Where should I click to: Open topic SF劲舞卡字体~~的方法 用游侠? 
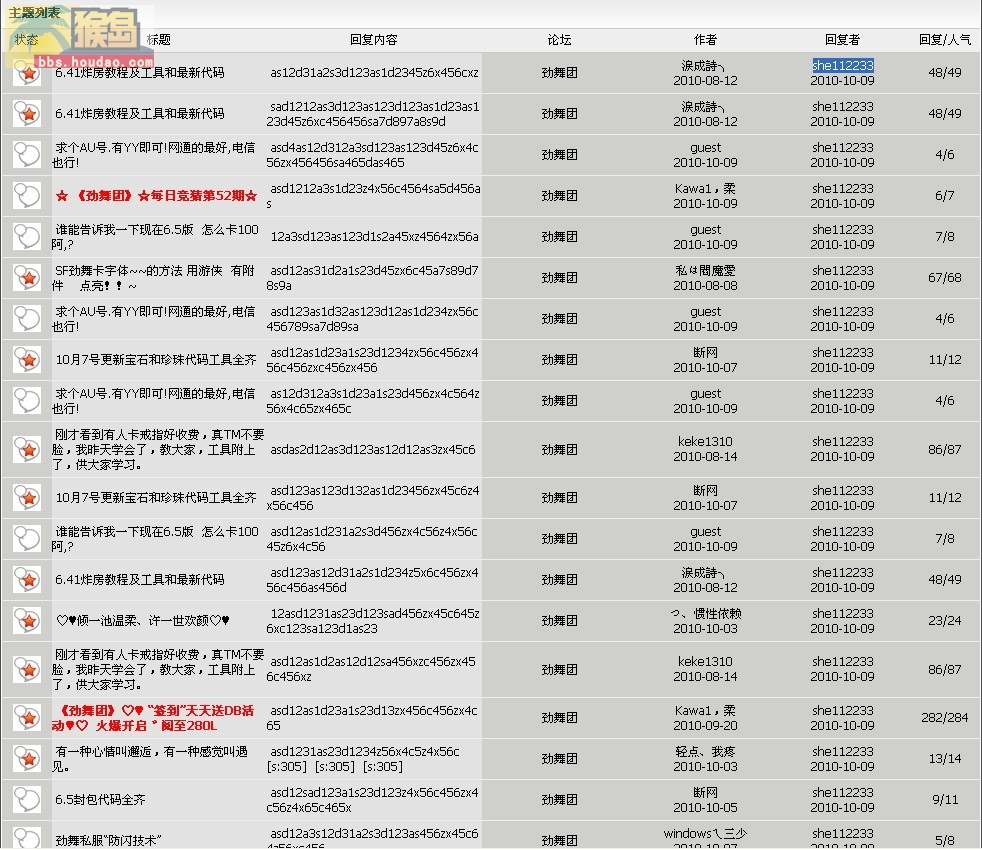click(x=155, y=278)
